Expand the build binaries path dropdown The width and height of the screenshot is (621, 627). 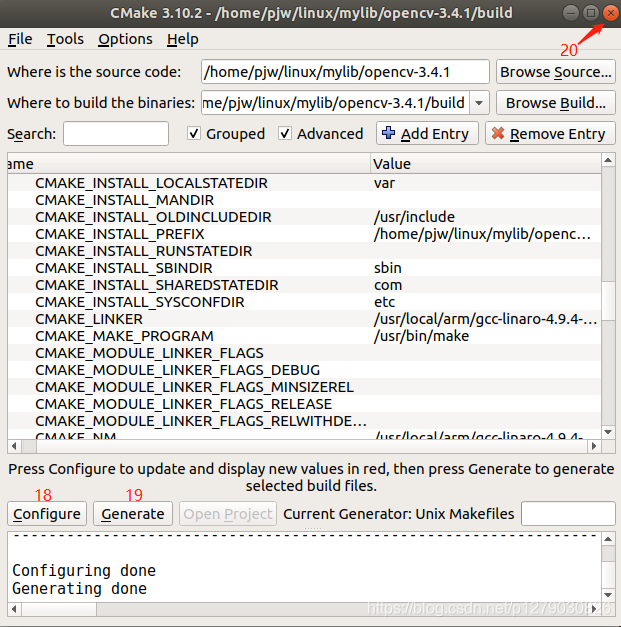[479, 103]
